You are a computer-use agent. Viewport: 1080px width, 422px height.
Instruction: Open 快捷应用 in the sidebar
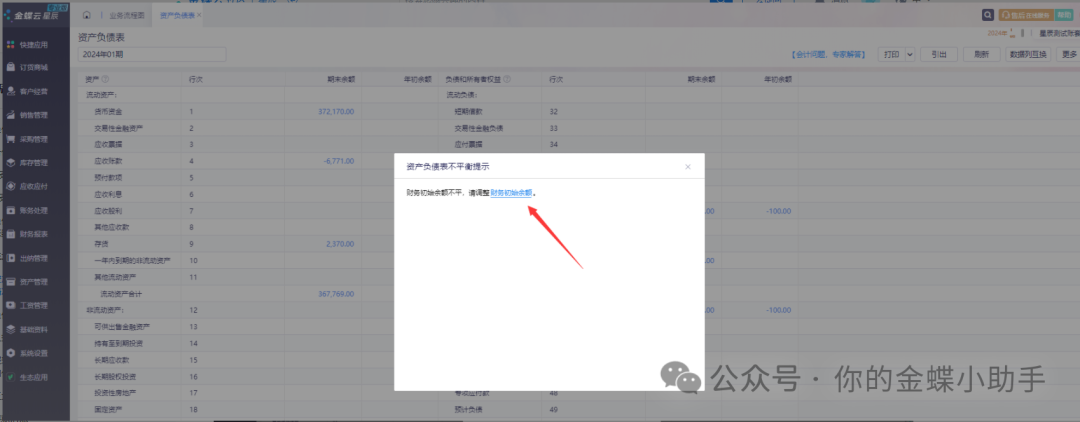[34, 45]
